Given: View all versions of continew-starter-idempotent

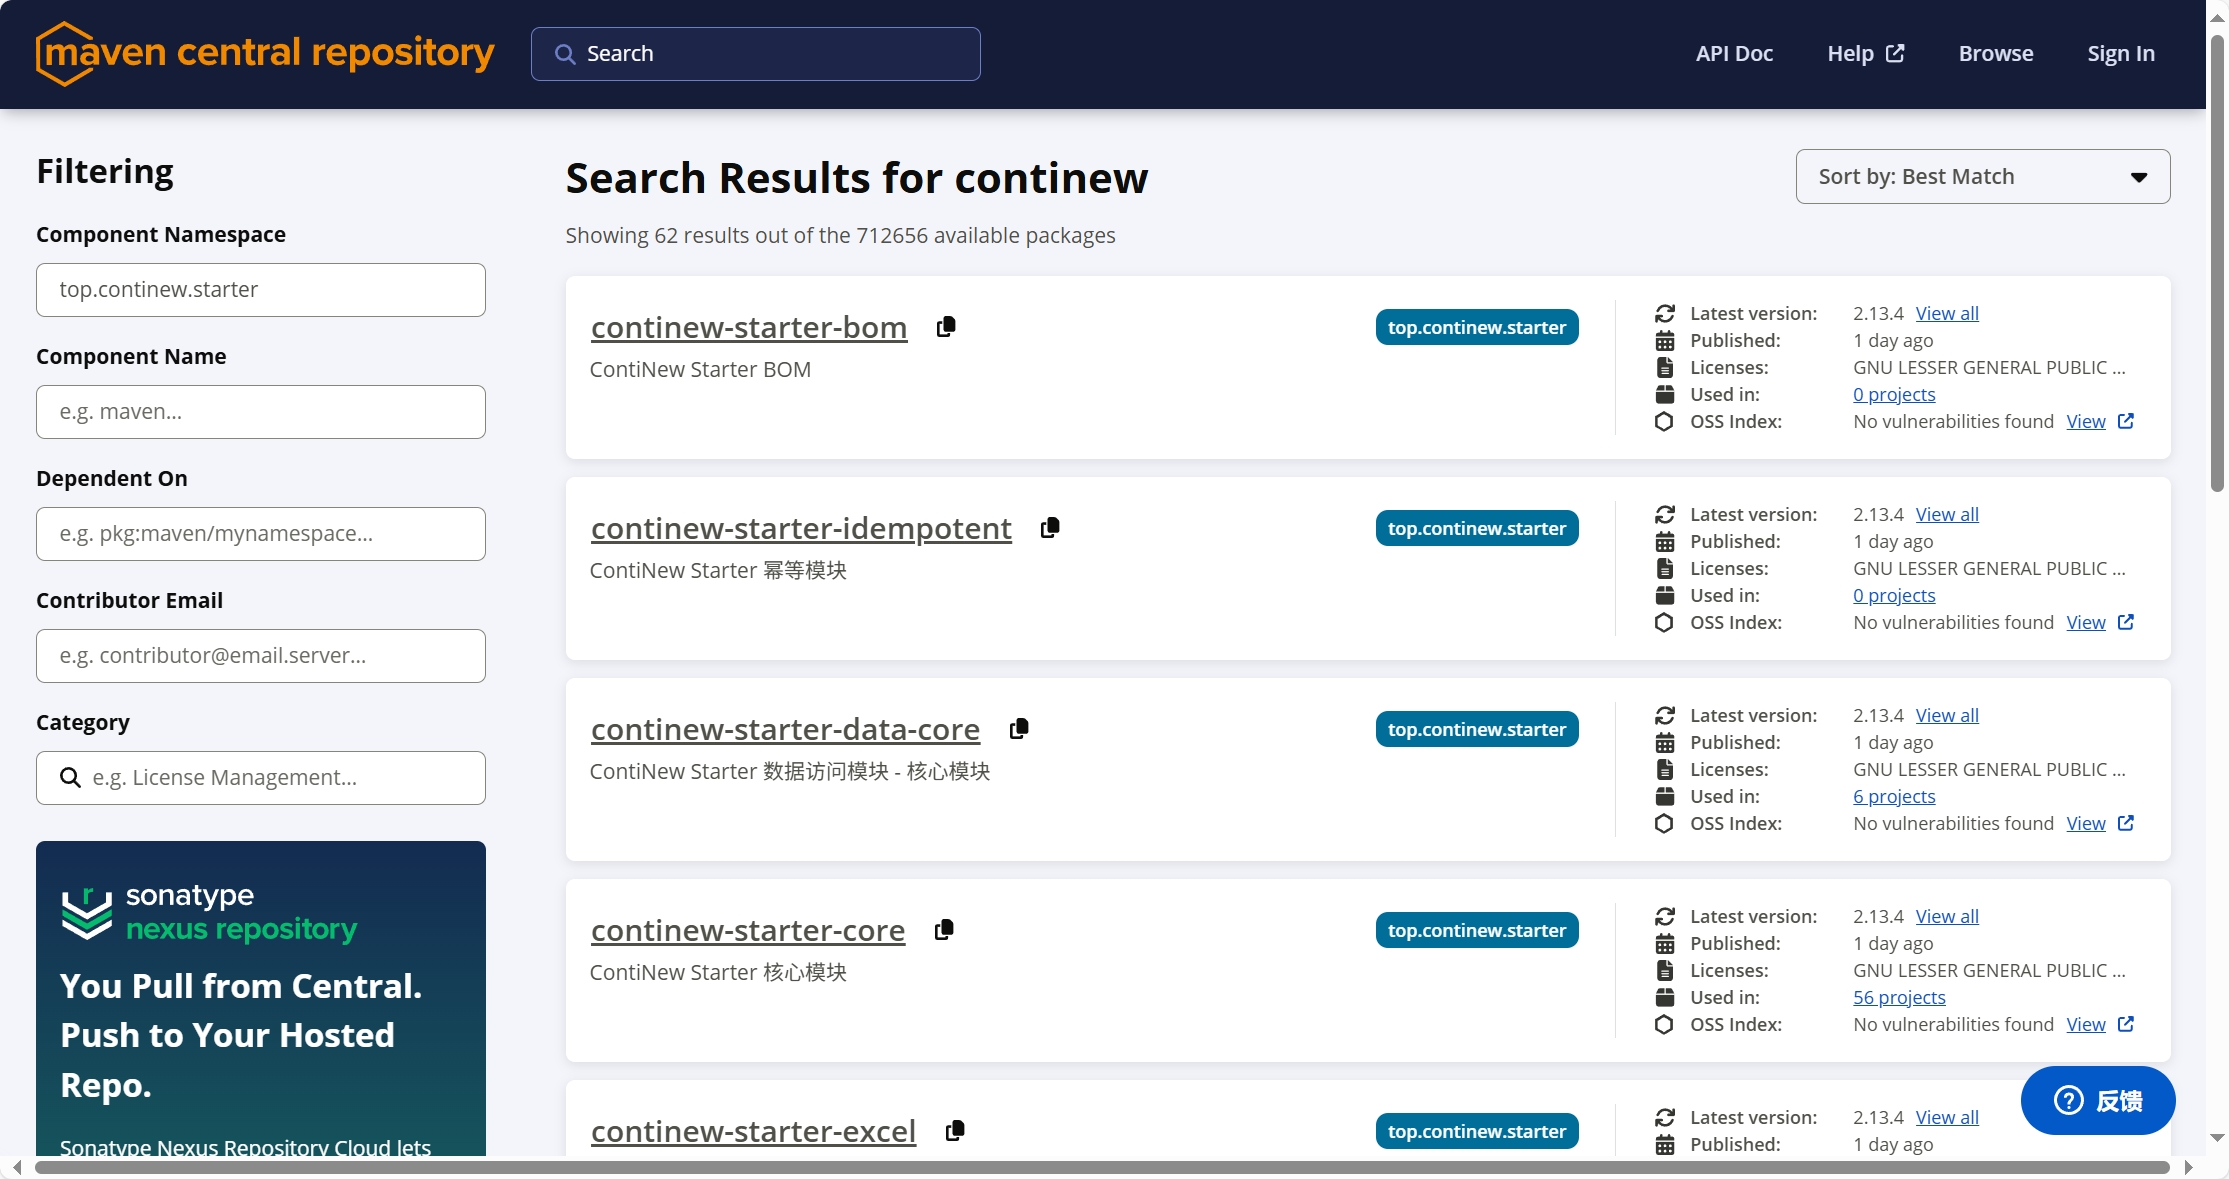Looking at the screenshot, I should click(1946, 514).
